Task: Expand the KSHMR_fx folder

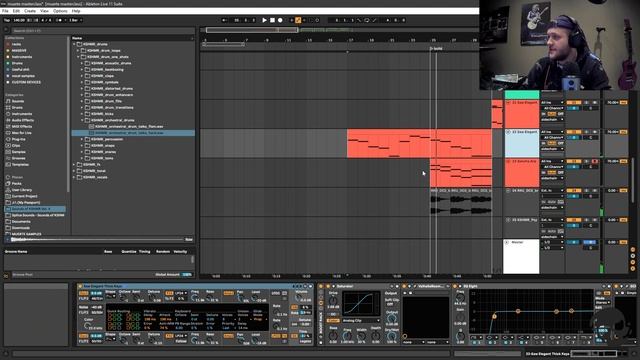Action: pyautogui.click(x=74, y=164)
